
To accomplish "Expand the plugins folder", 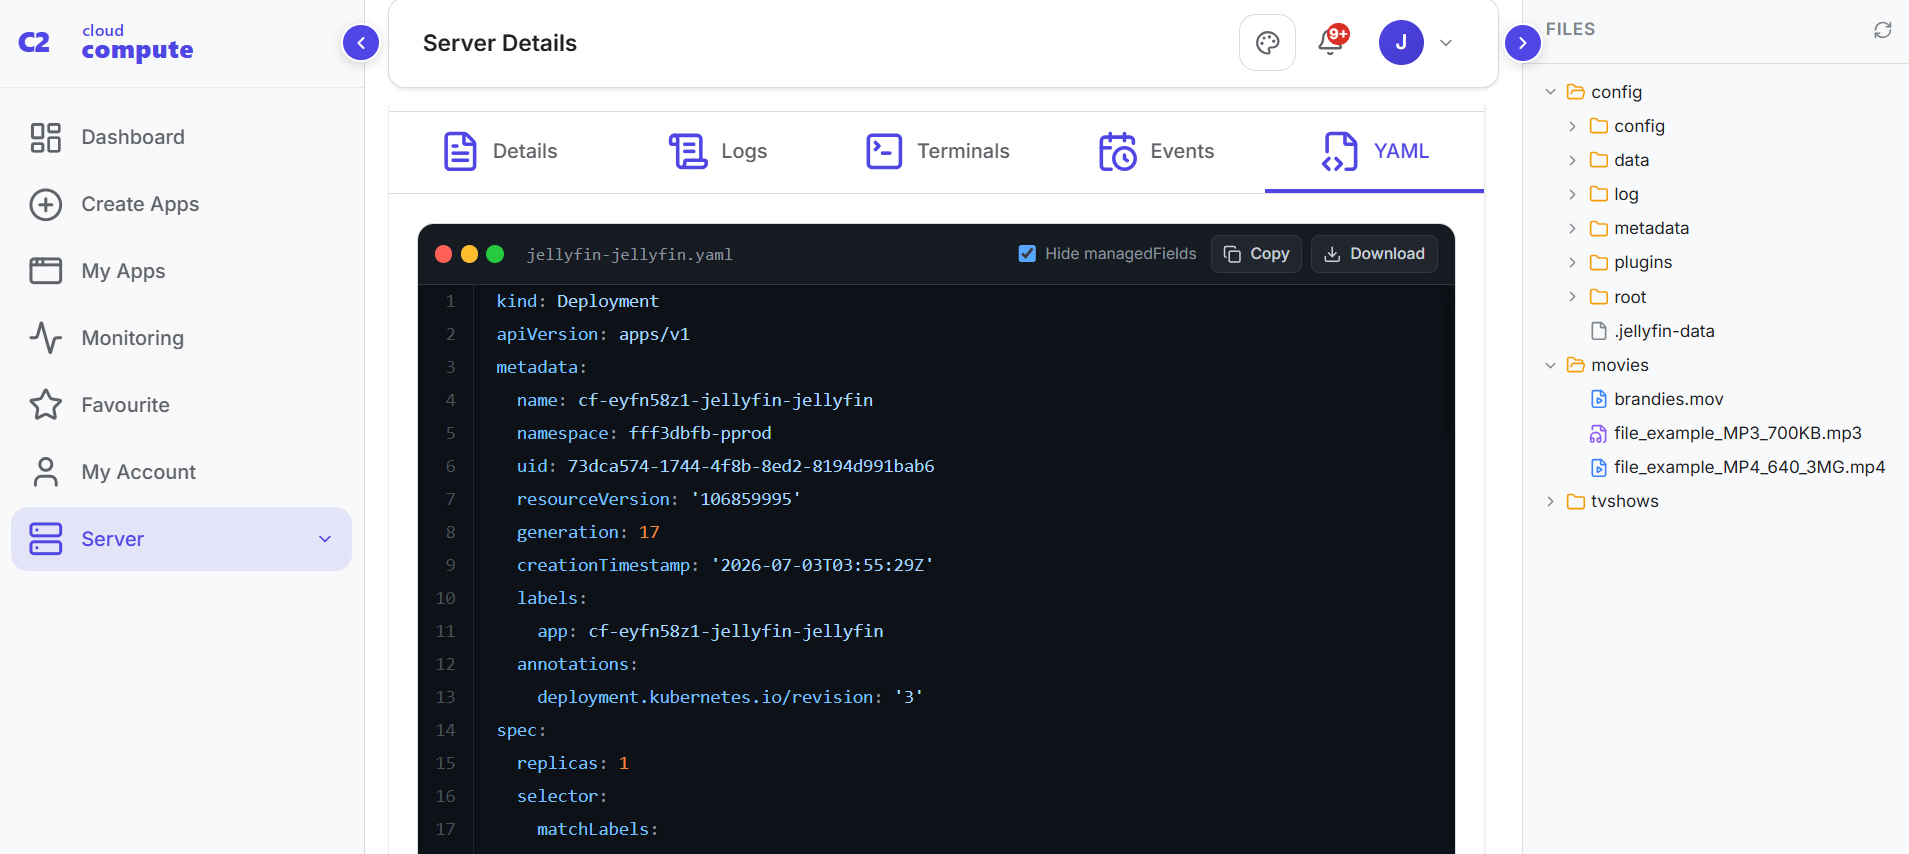I will point(1572,262).
